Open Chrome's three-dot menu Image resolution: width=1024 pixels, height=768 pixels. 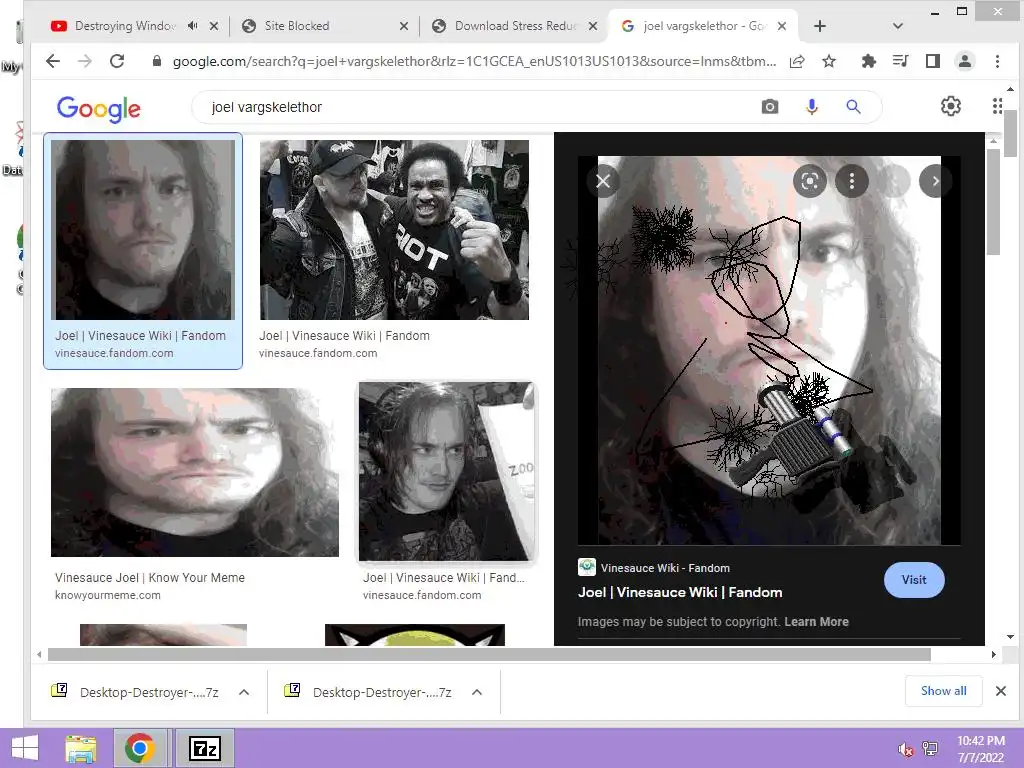pyautogui.click(x=997, y=61)
